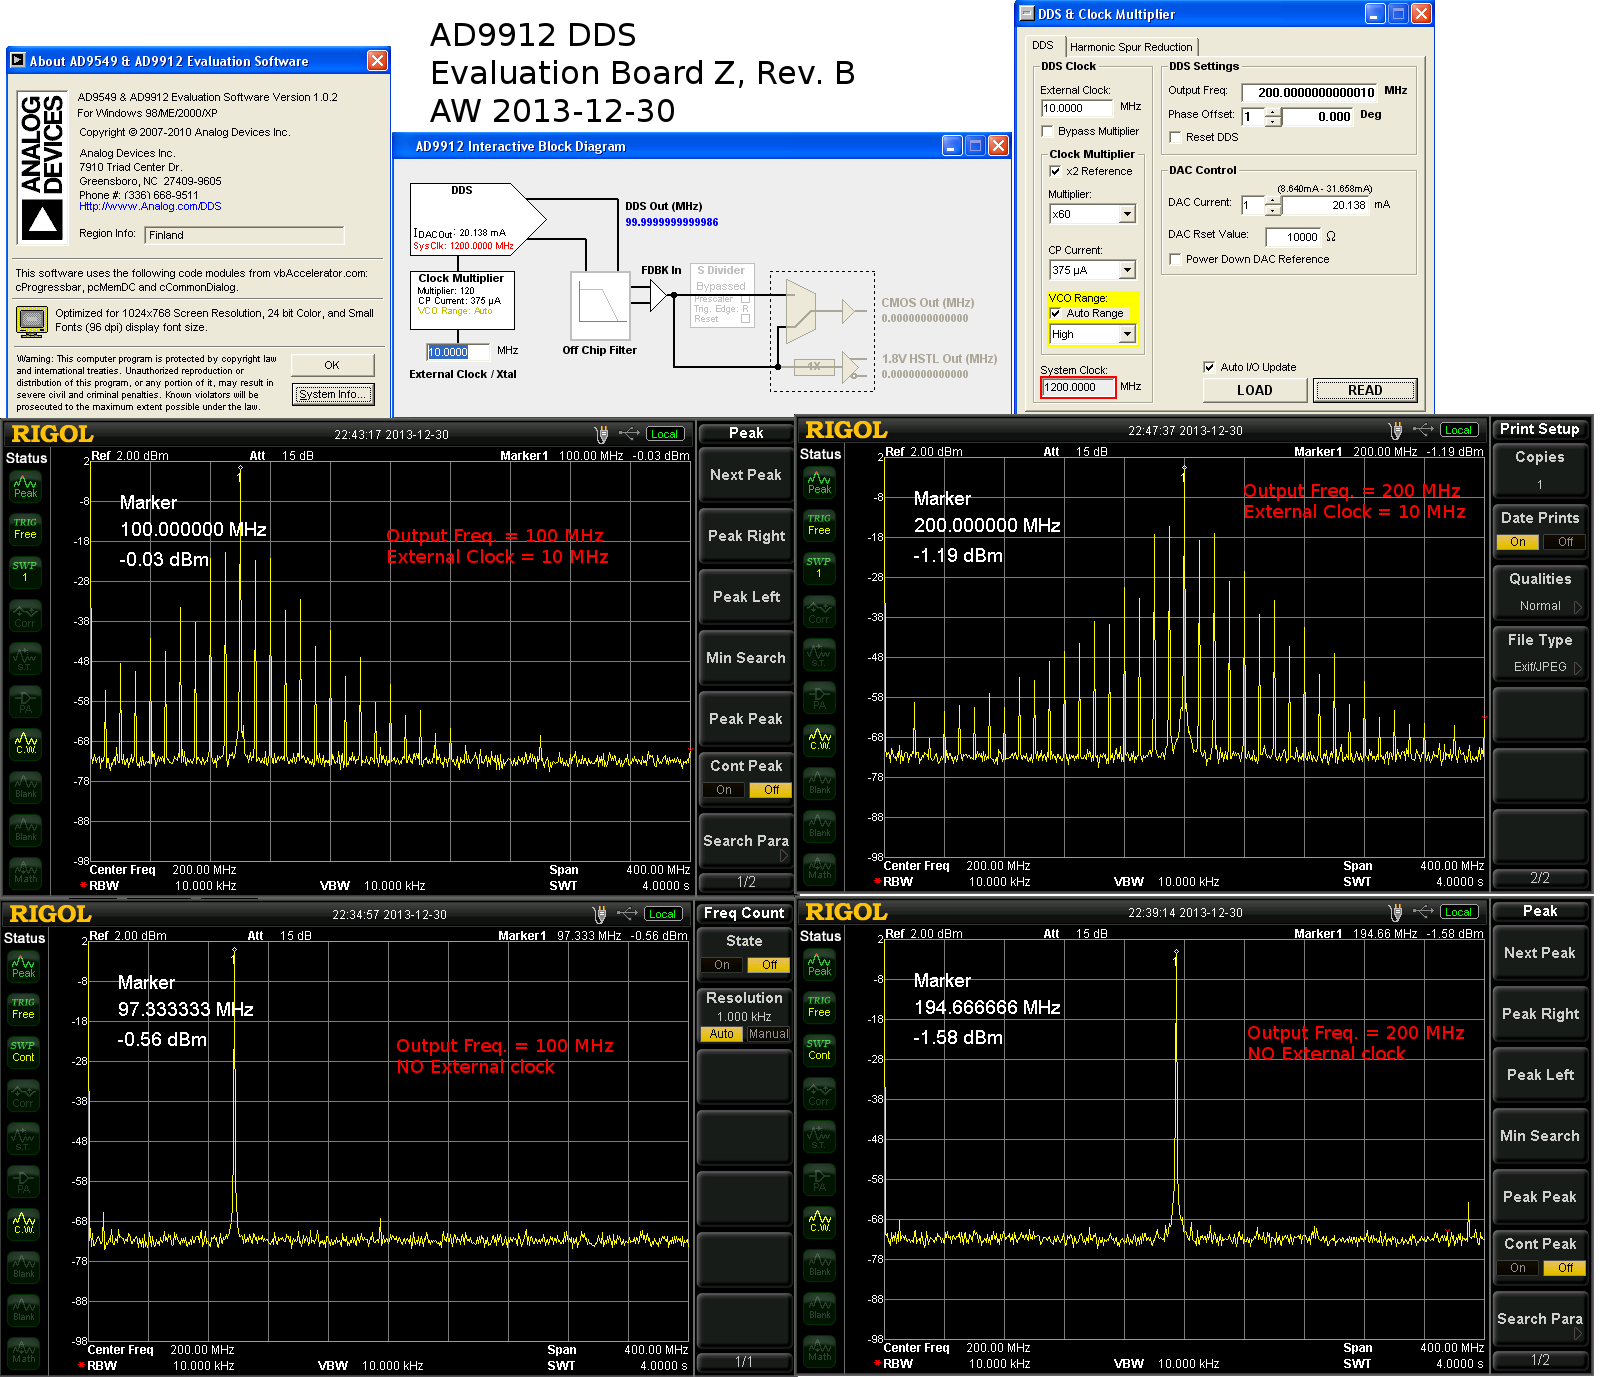This screenshot has width=1600, height=1377.
Task: Open the Multiplier x60 dropdown
Action: pos(1127,214)
